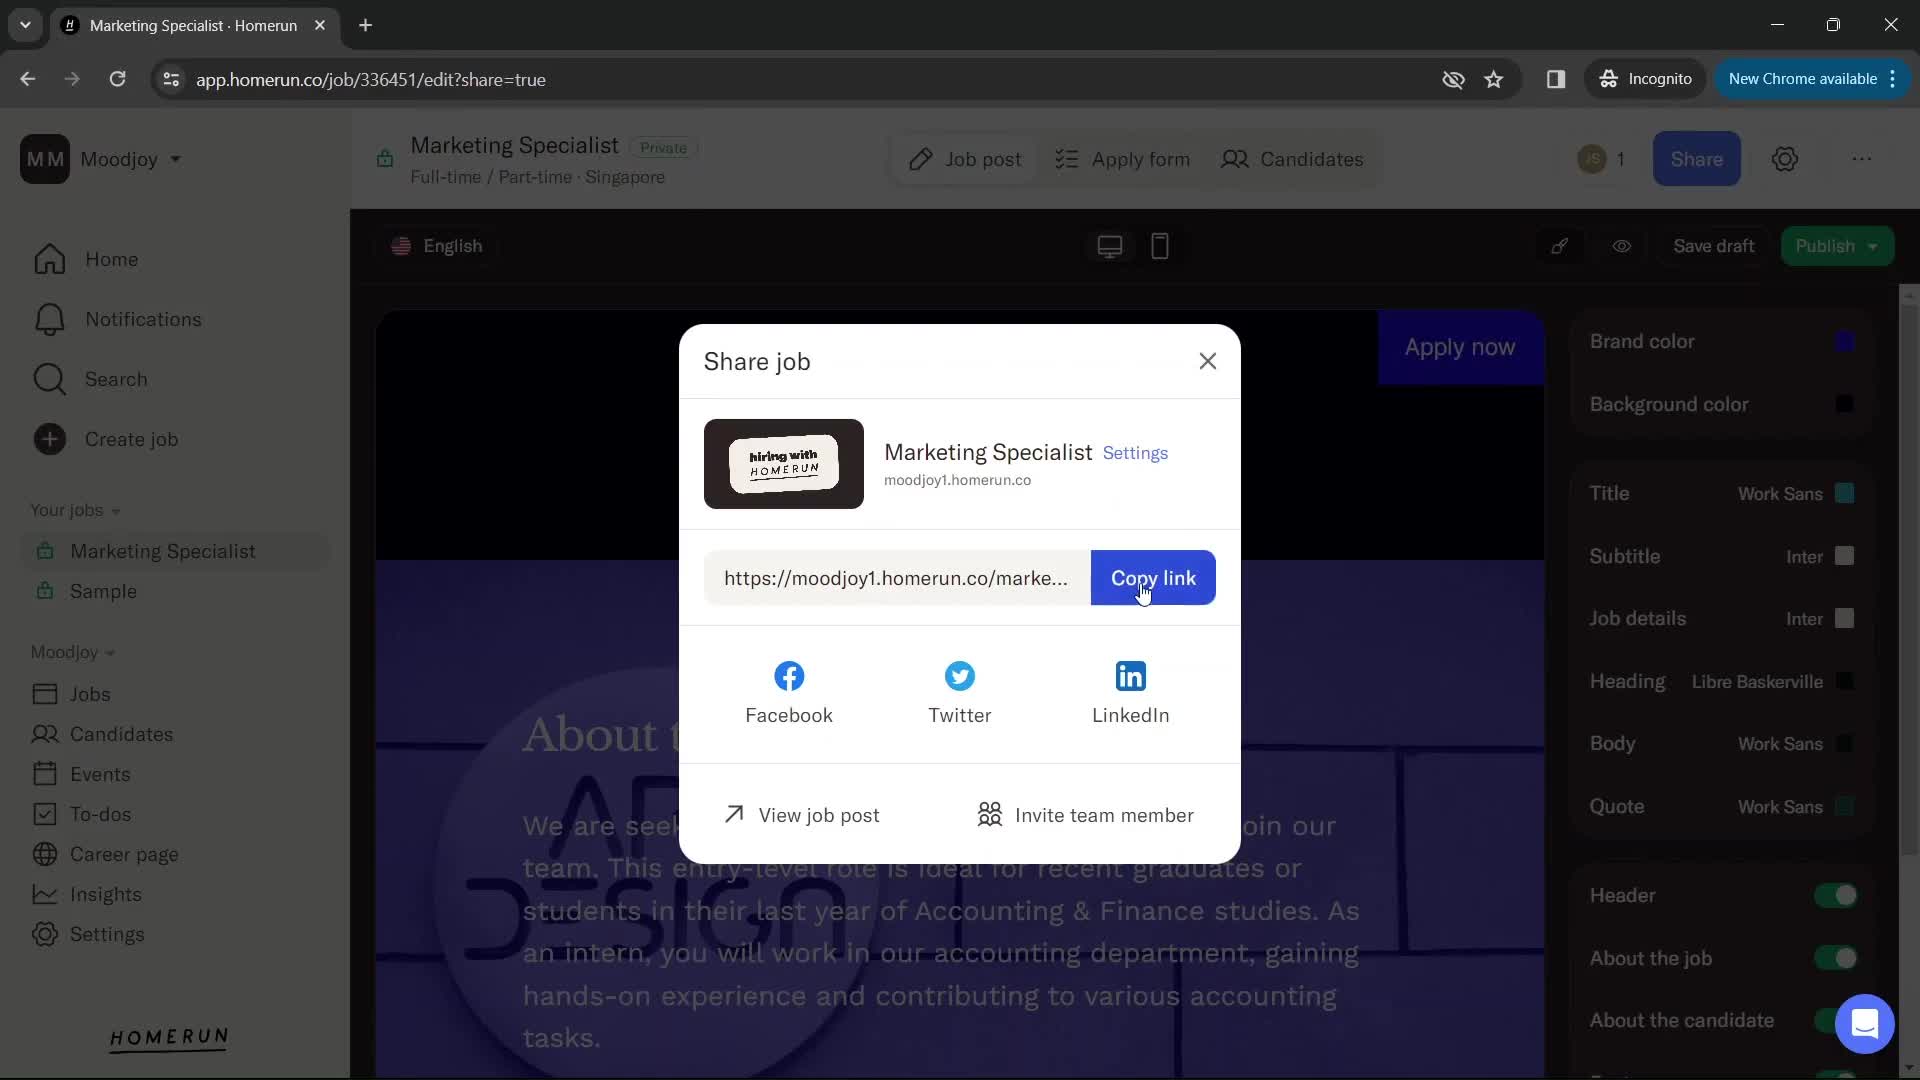The width and height of the screenshot is (1920, 1080).
Task: Change Quote font Work Sans
Action: [1780, 807]
